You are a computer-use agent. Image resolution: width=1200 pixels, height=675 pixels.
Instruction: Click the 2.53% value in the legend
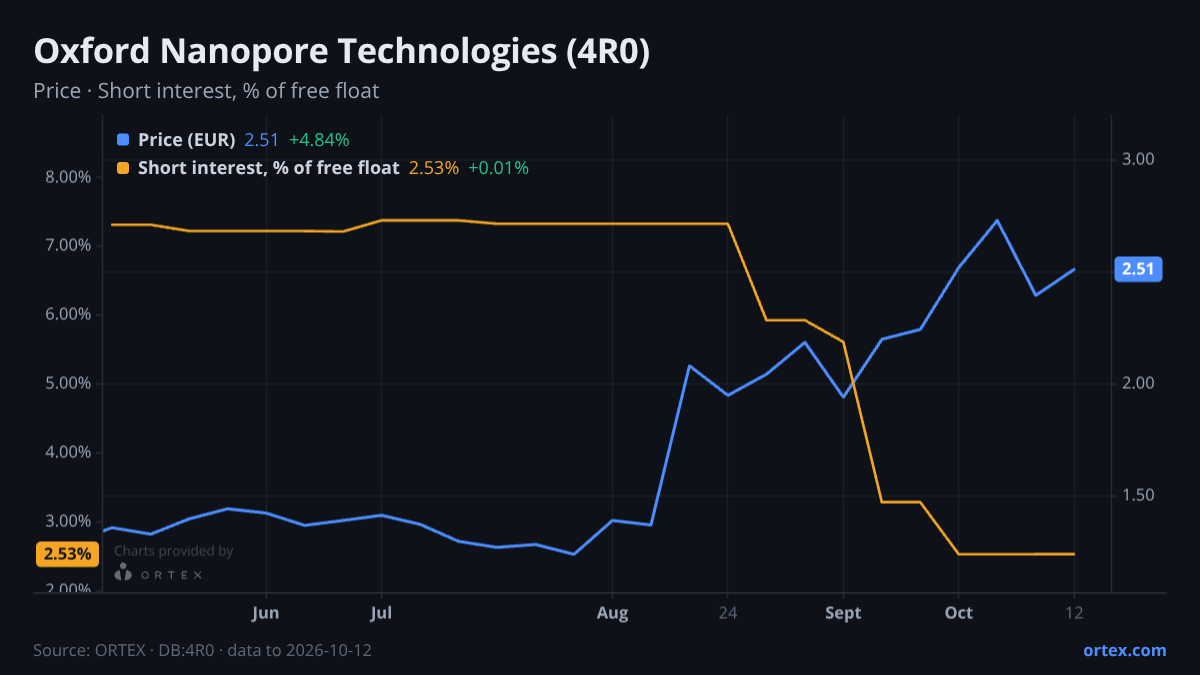(434, 168)
